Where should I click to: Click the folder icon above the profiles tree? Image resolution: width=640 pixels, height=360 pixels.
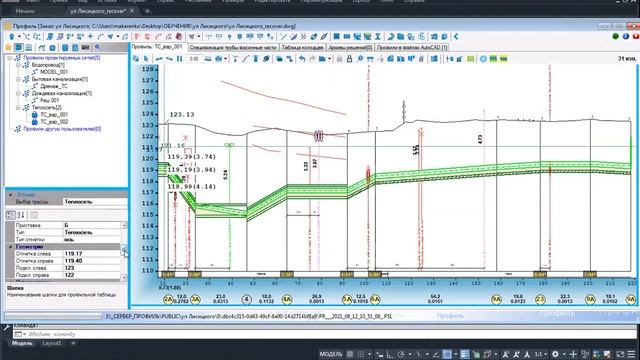click(x=9, y=47)
